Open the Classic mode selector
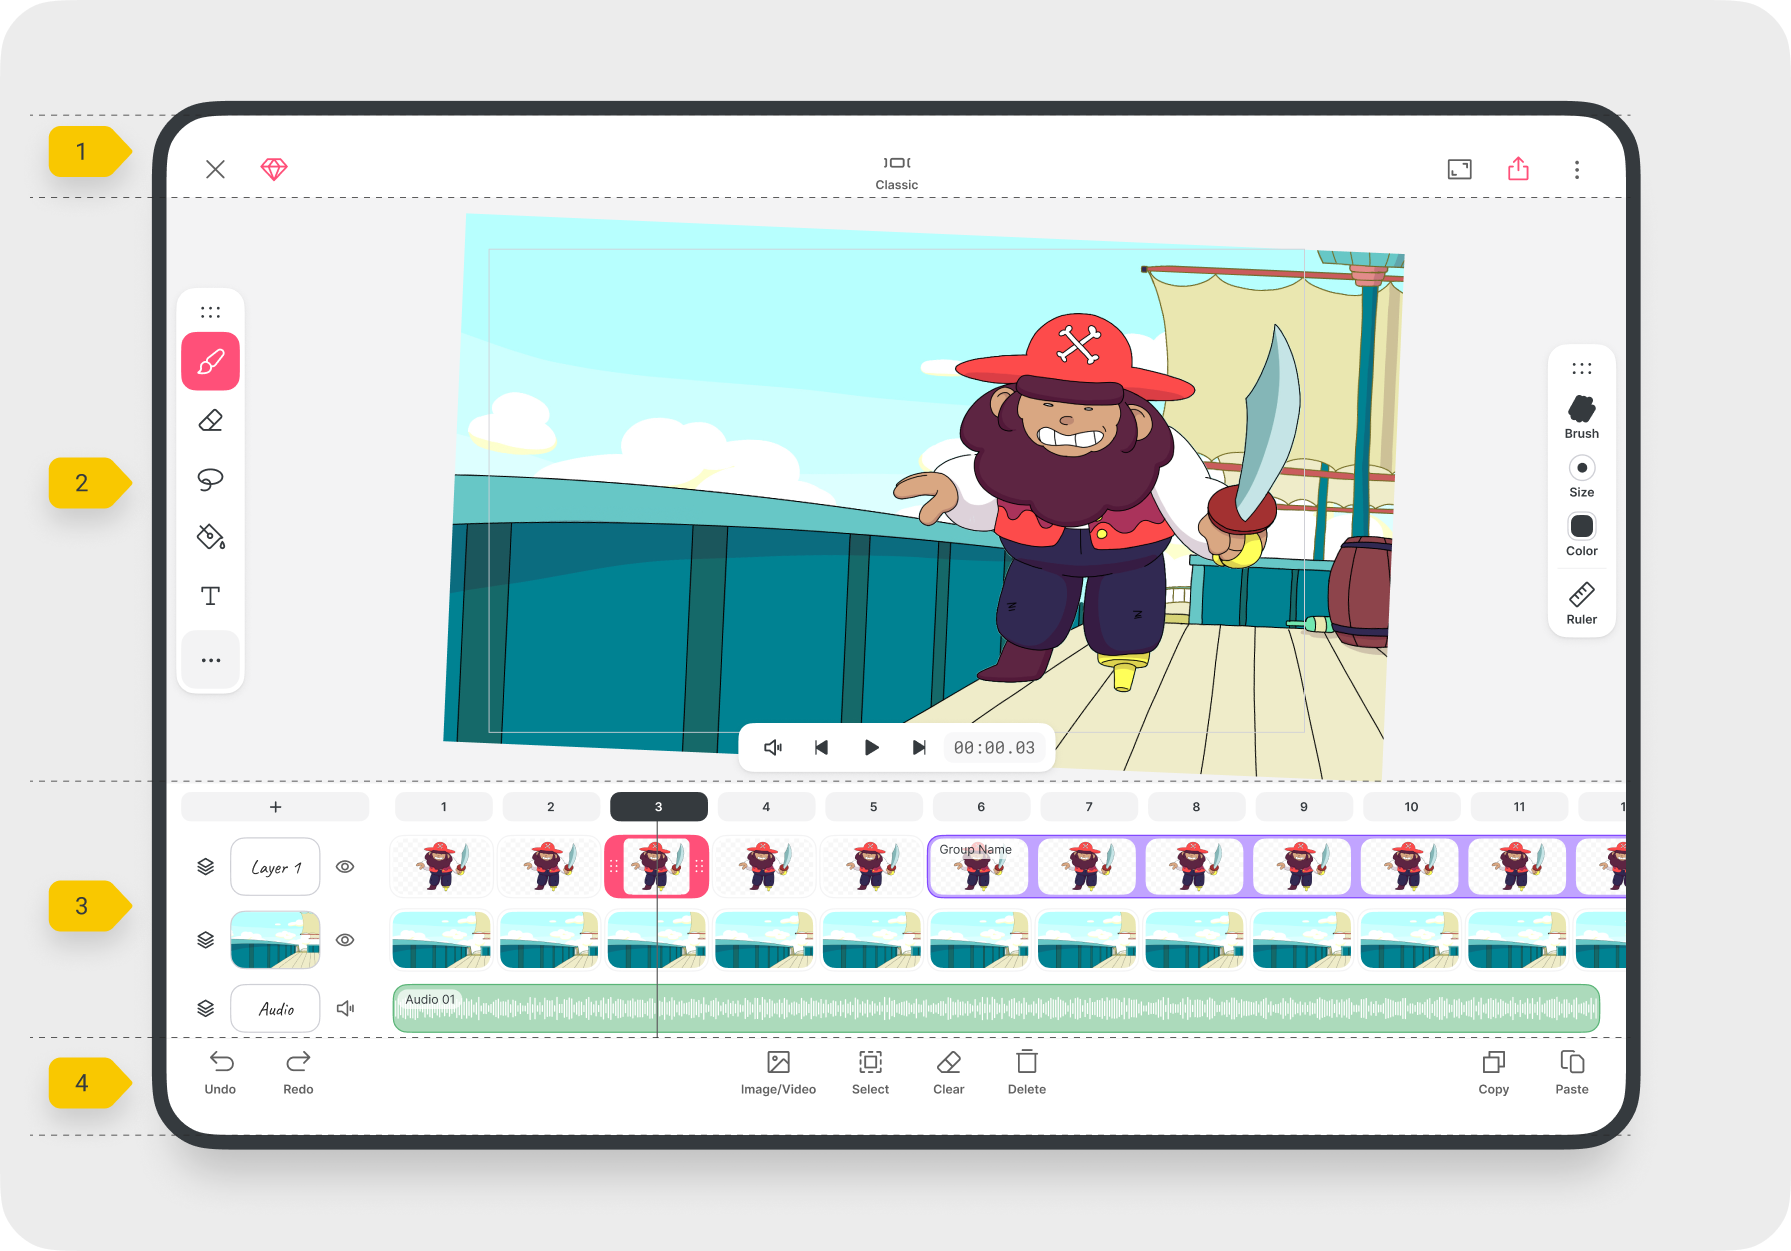Screen dimensions: 1791x1251 [x=896, y=172]
